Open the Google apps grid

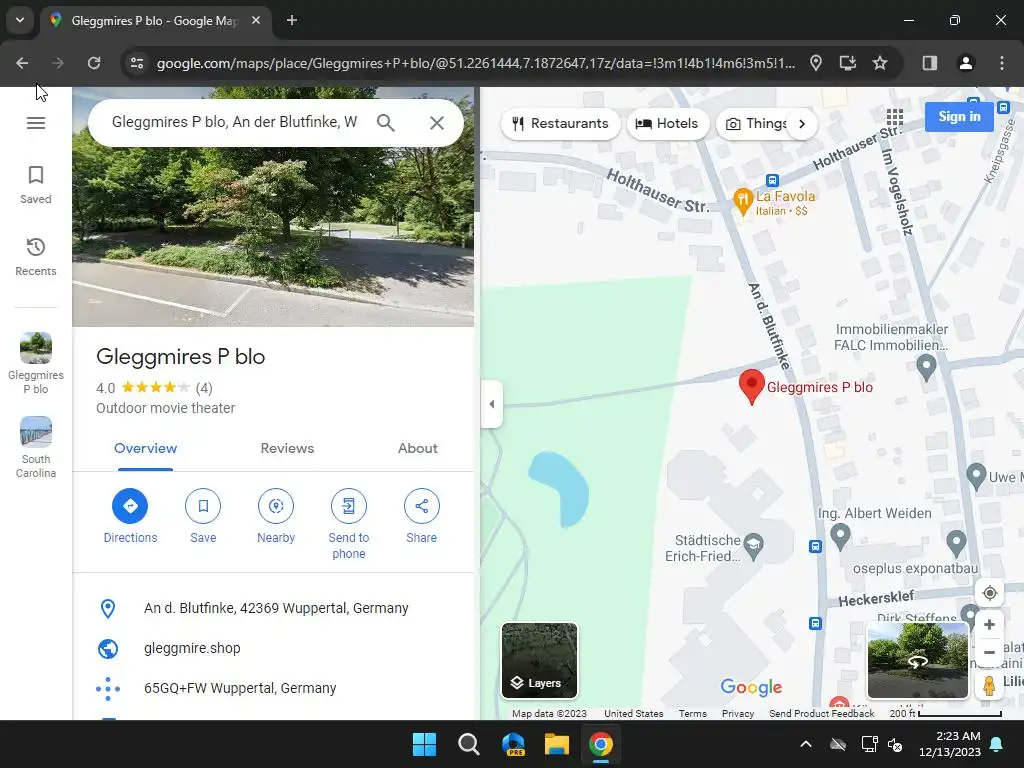click(x=895, y=117)
